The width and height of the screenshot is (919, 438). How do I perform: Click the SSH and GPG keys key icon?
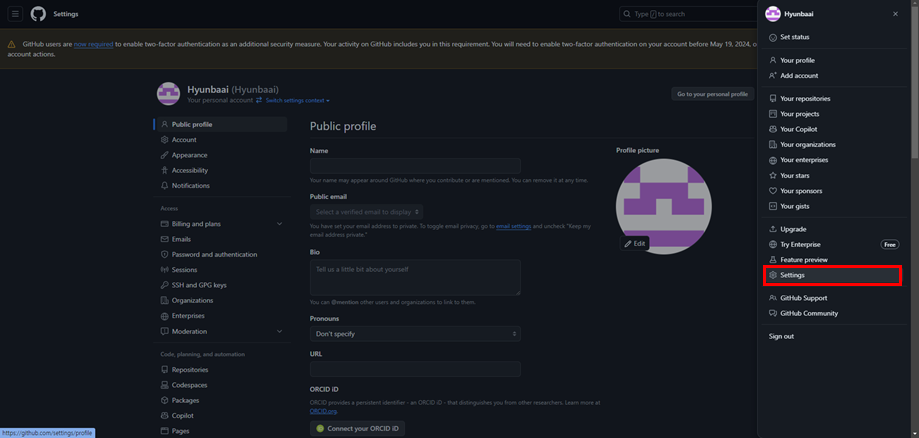click(x=165, y=286)
